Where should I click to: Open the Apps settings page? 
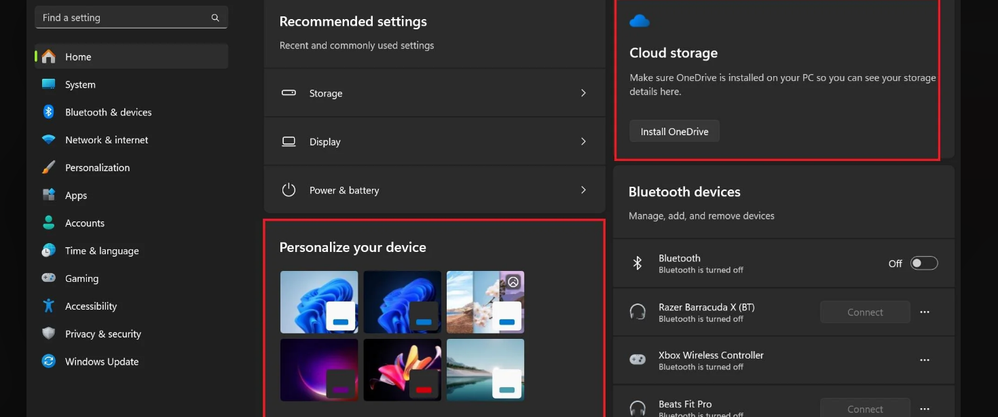pyautogui.click(x=131, y=195)
